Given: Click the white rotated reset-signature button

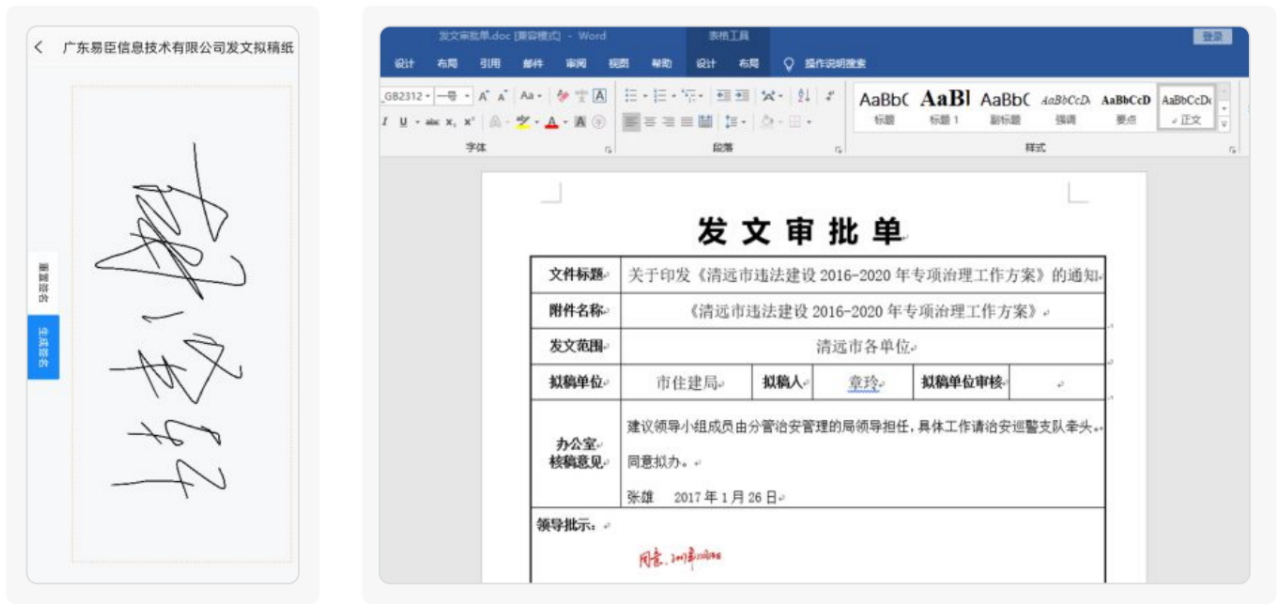Looking at the screenshot, I should click(x=43, y=283).
